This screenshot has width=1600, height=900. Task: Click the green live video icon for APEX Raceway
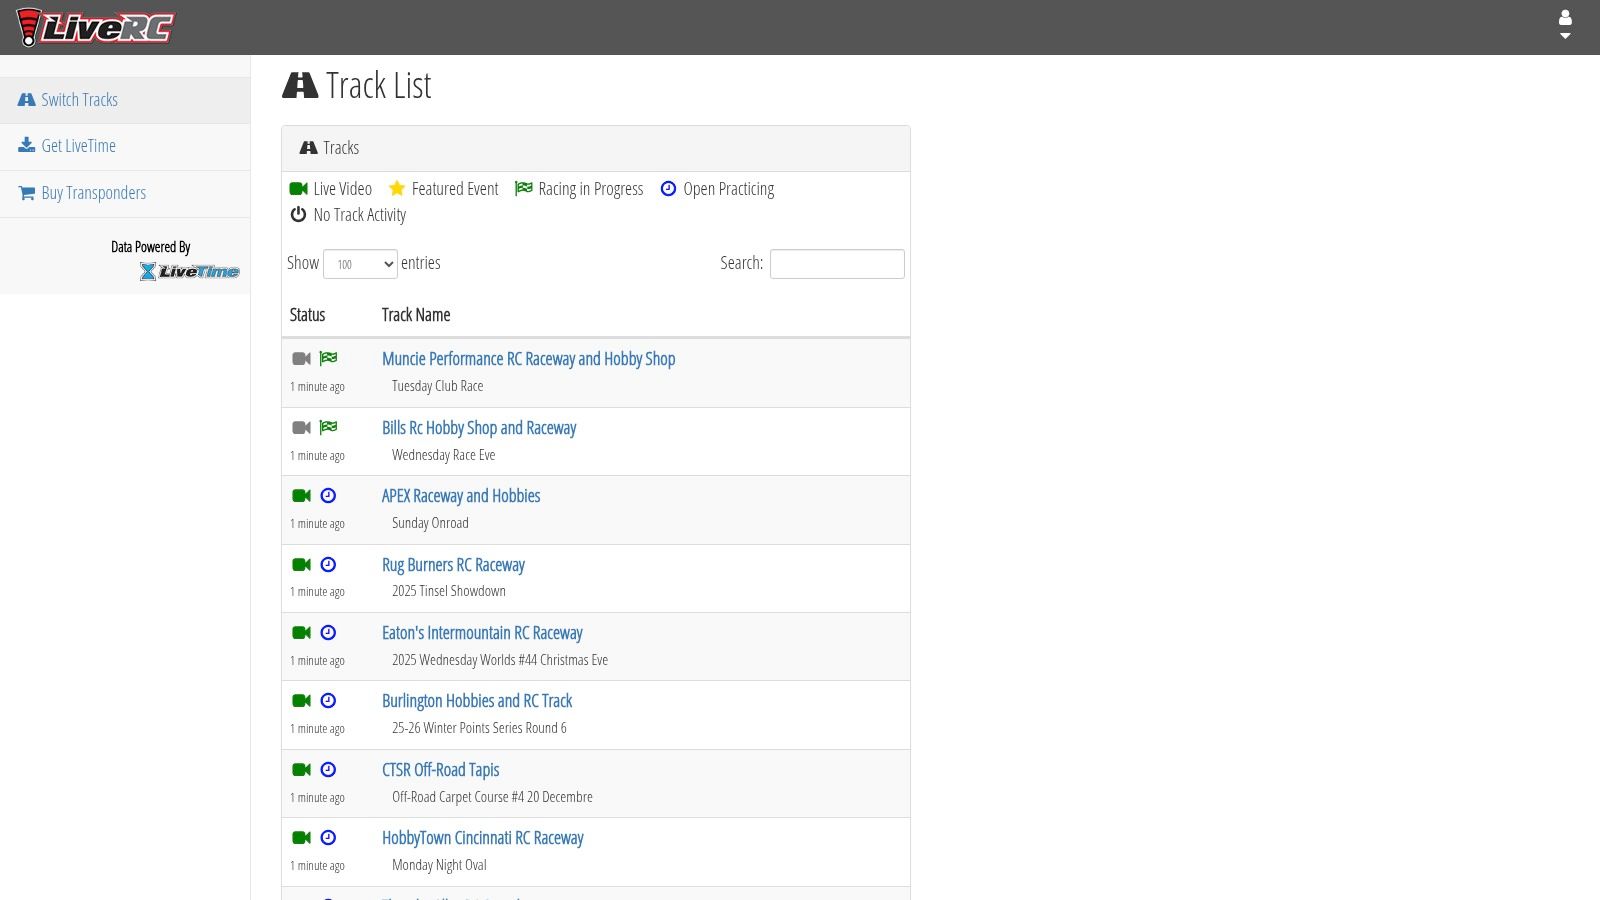[301, 495]
